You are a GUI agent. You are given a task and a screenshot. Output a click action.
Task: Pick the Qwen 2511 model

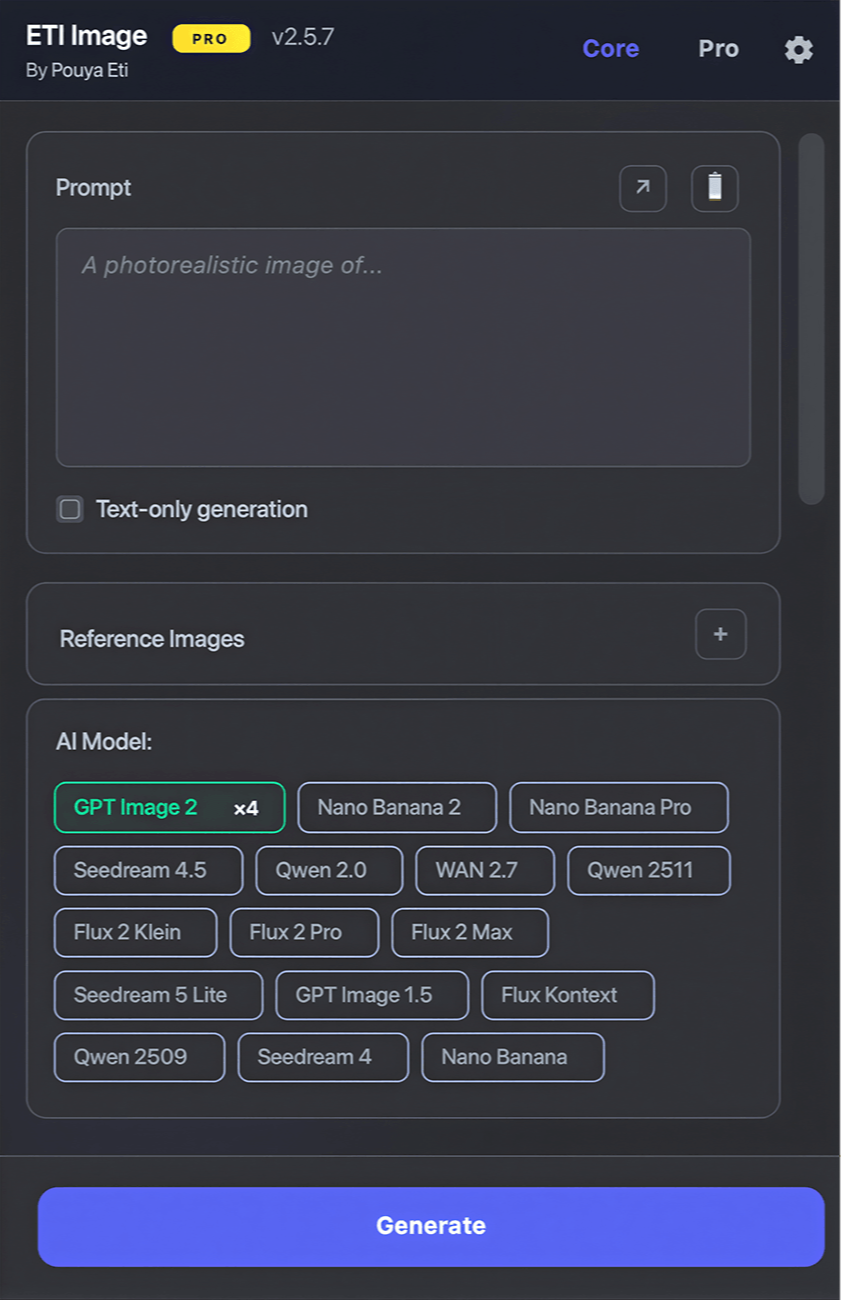coord(649,870)
